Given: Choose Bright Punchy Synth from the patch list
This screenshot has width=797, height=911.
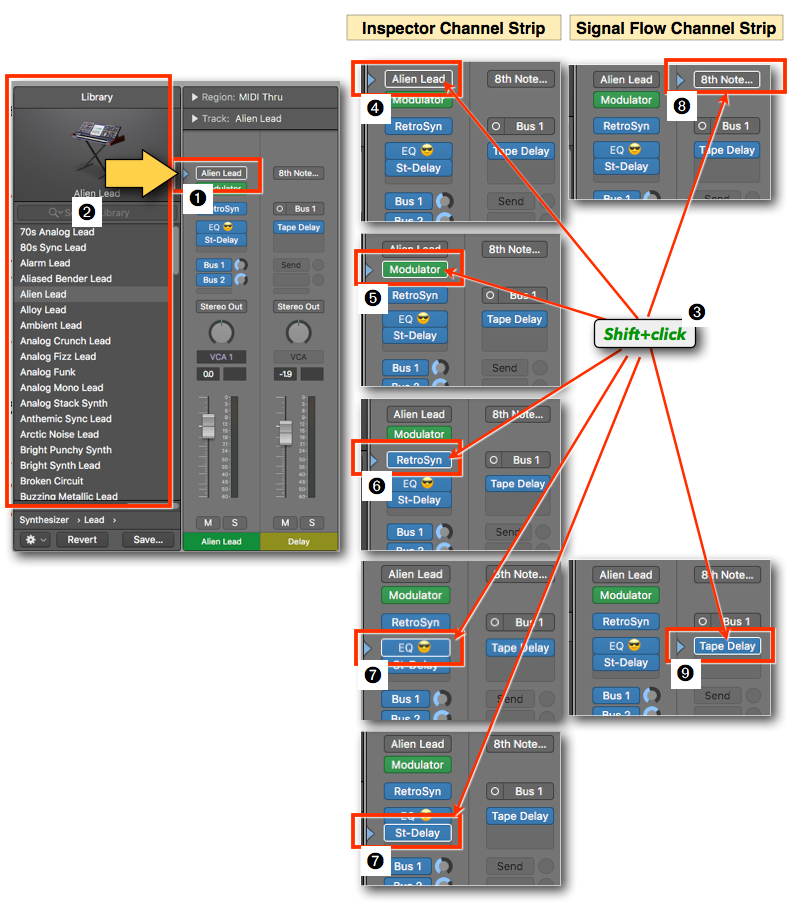Looking at the screenshot, I should click(x=66, y=450).
